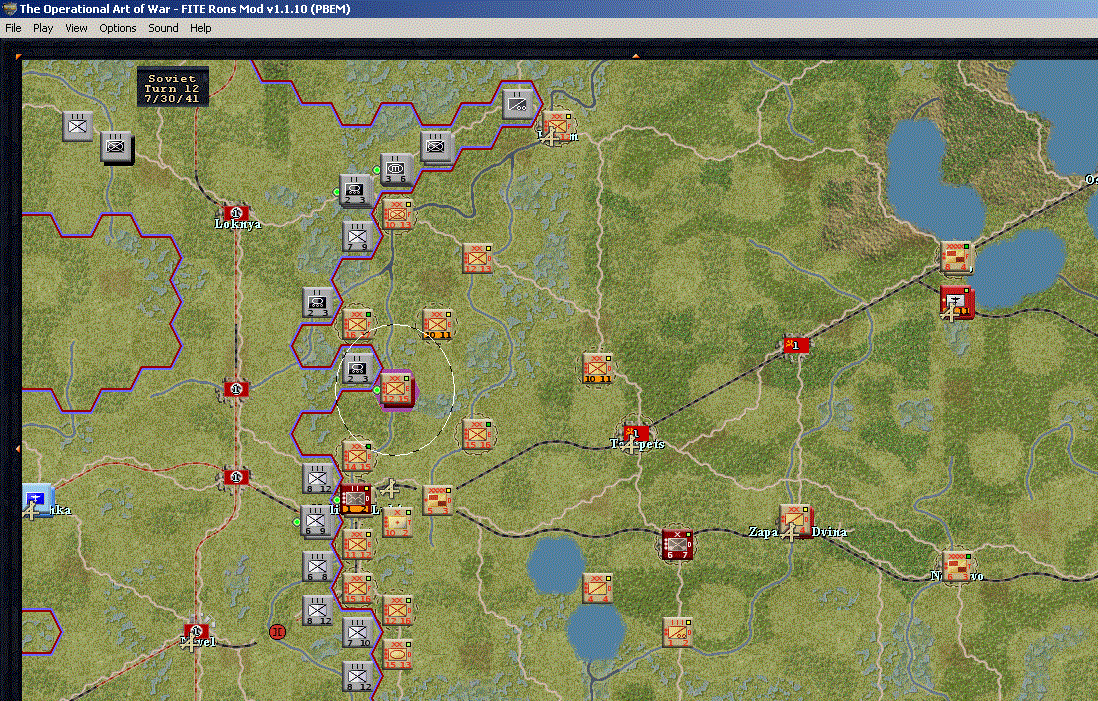Select German motorized unit northwest of Kholm
This screenshot has height=701, width=1098.
point(517,103)
